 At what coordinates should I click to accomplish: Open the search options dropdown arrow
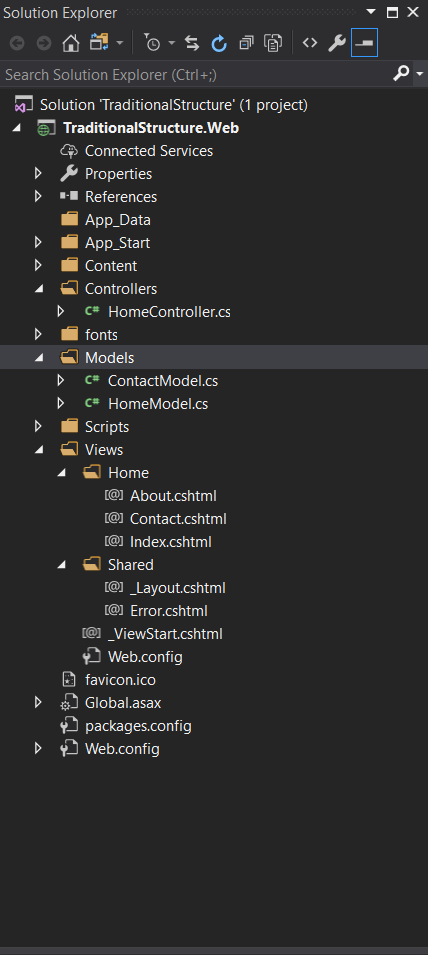[420, 74]
